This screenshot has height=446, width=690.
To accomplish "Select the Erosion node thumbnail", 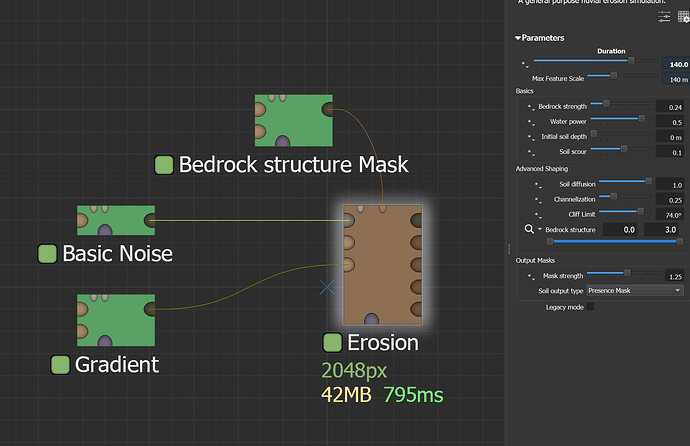I will point(382,265).
